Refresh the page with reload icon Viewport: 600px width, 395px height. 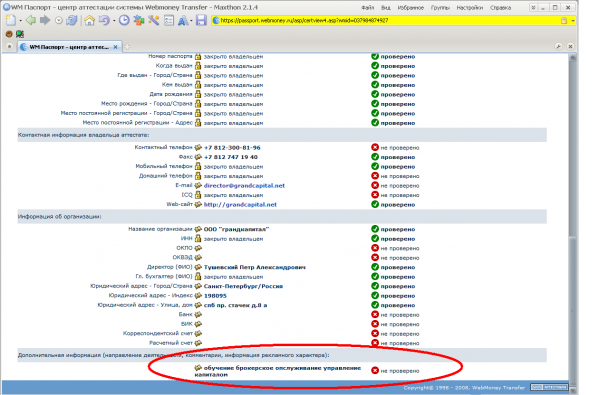coord(72,20)
